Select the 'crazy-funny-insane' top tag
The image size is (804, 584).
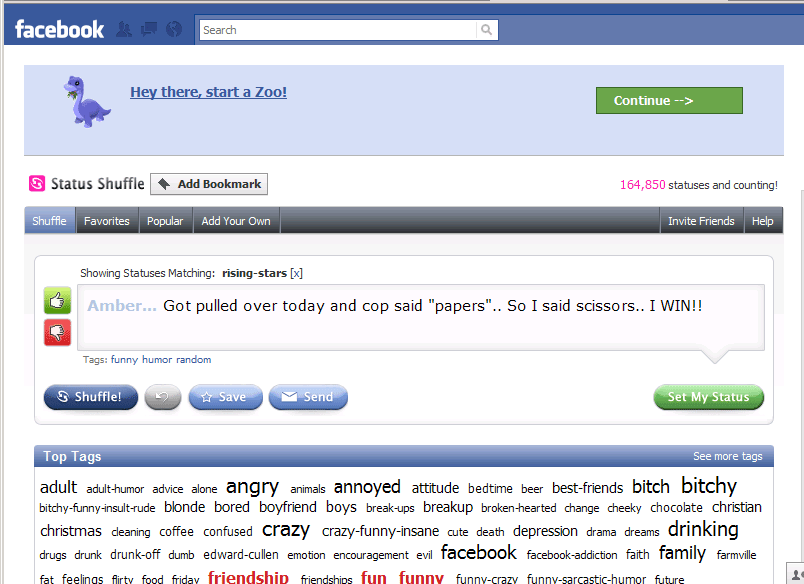point(380,531)
